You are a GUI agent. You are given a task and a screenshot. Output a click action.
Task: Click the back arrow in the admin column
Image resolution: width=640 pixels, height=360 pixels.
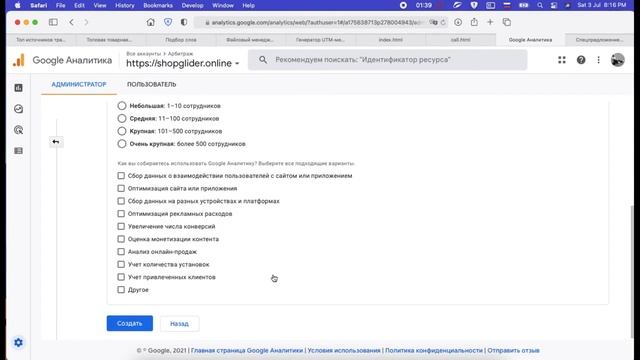56,142
